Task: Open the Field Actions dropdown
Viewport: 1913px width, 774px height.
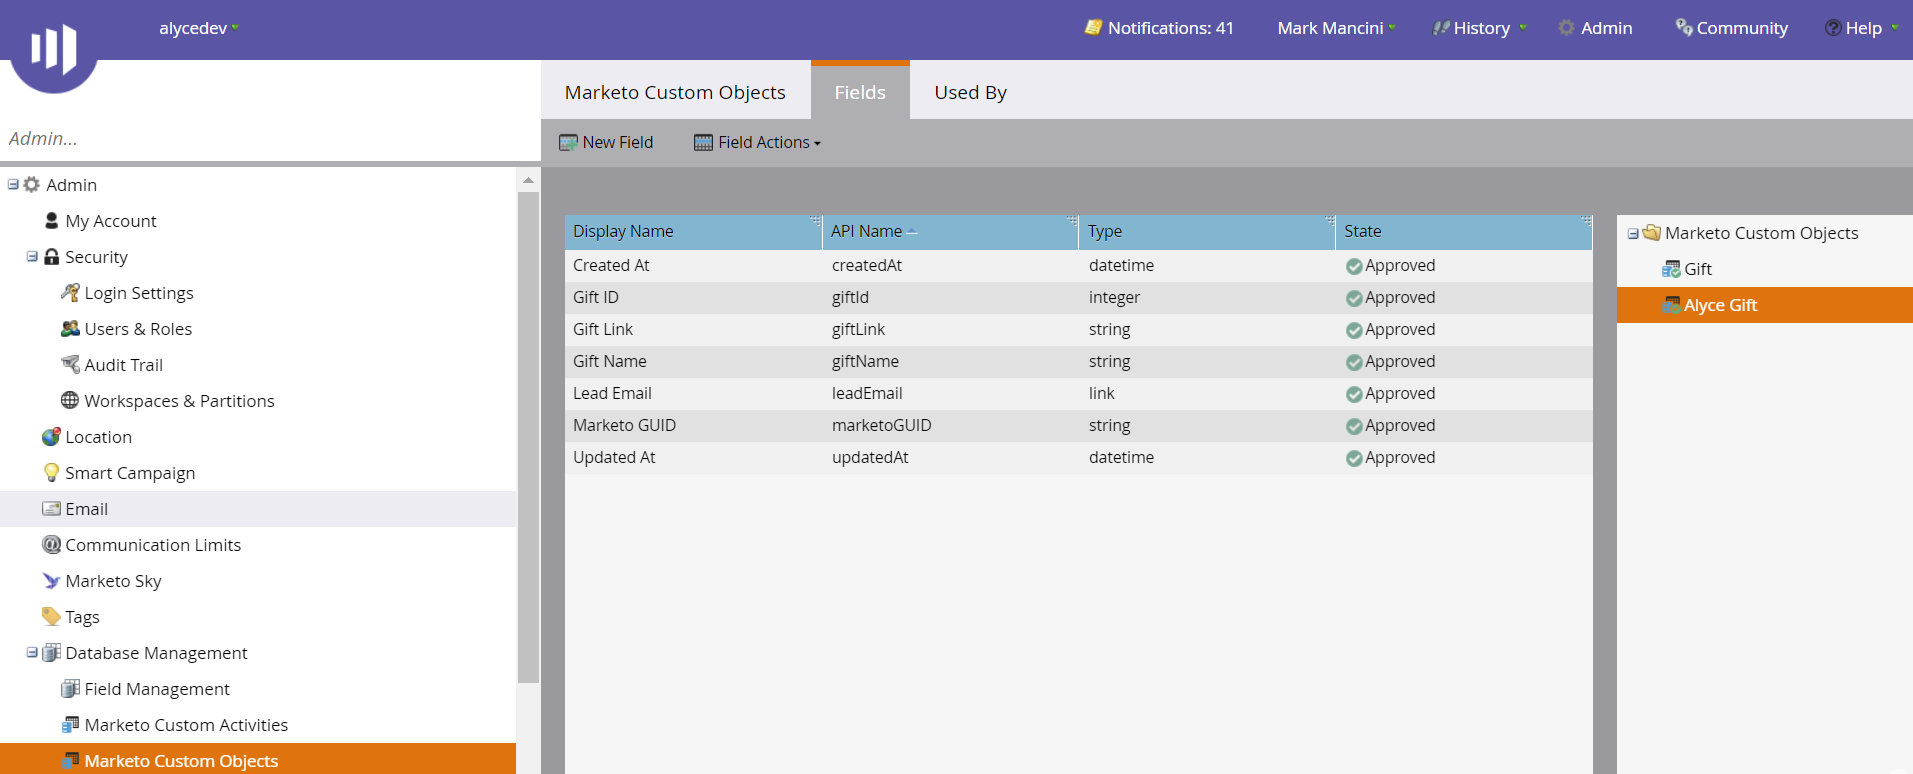Action: (757, 142)
